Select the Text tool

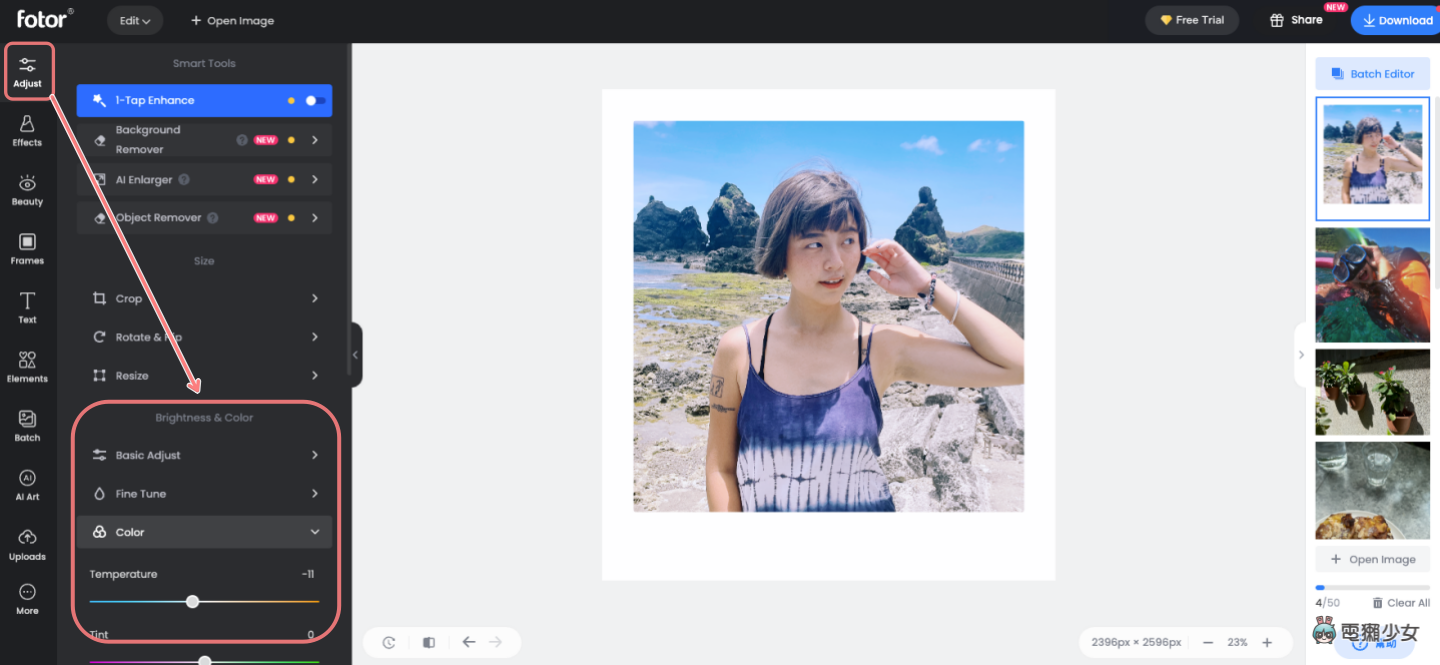[27, 306]
